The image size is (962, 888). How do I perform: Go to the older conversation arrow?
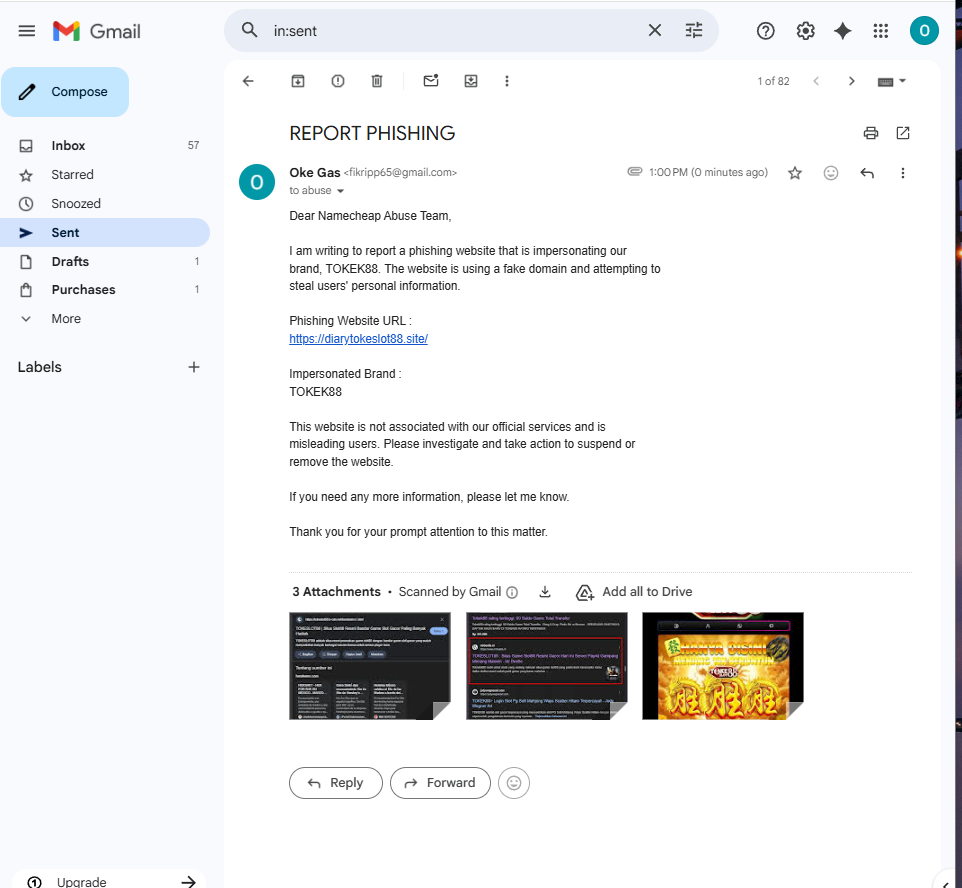(851, 81)
